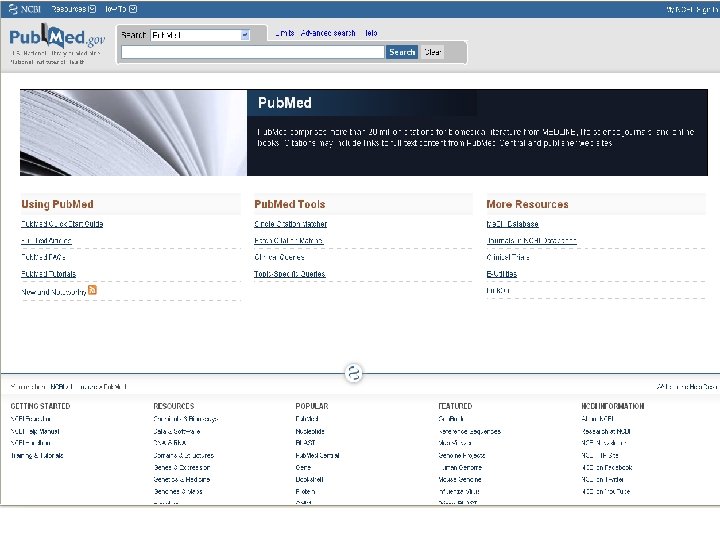Click the About NCBI footer link

tap(597, 419)
